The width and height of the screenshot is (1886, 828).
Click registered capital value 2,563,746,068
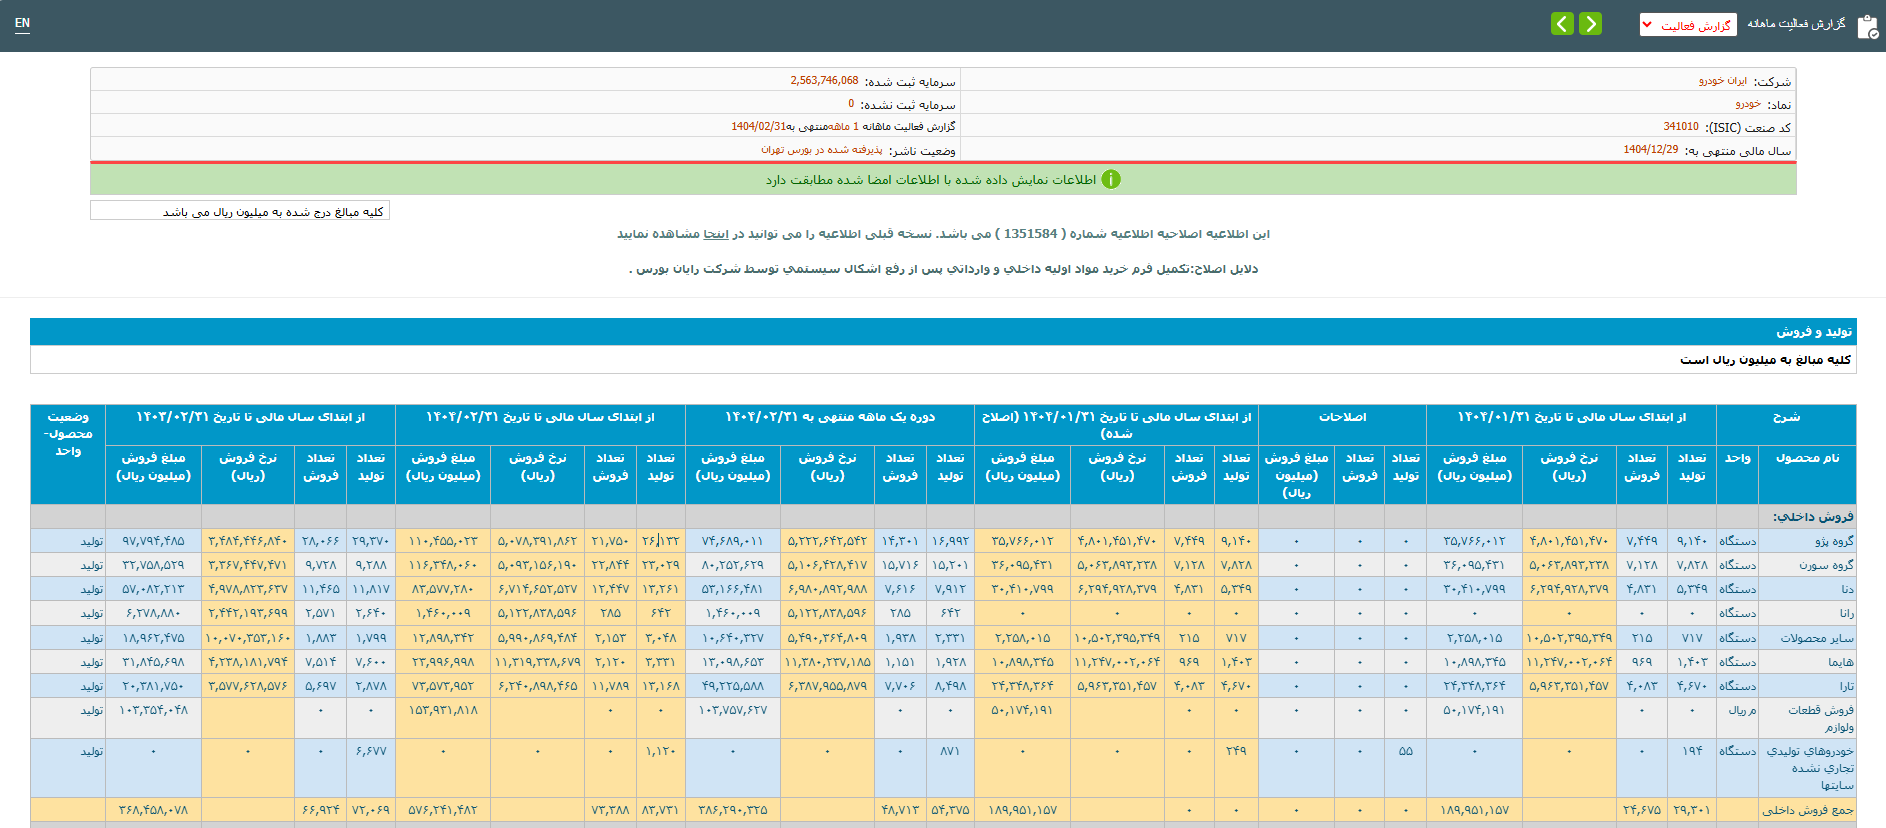[x=824, y=81]
